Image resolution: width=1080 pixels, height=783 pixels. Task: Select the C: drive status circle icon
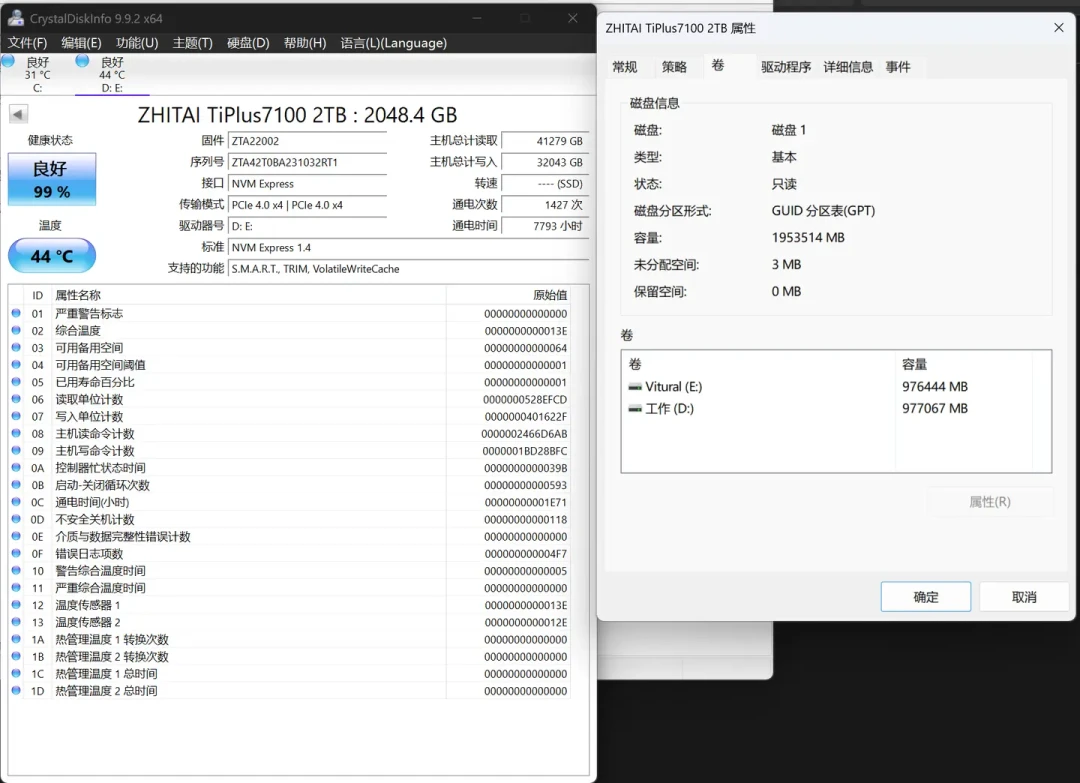(8, 61)
